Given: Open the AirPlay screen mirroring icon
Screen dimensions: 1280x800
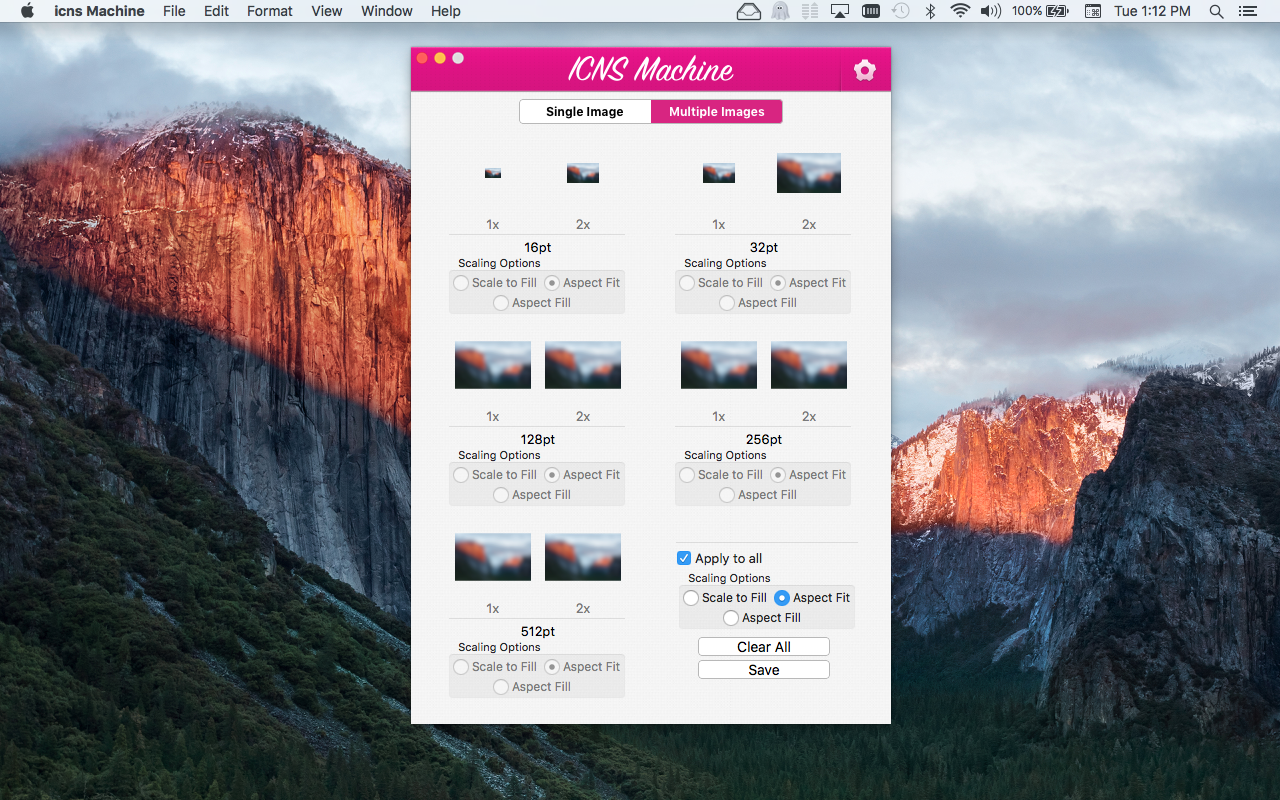Looking at the screenshot, I should [840, 11].
